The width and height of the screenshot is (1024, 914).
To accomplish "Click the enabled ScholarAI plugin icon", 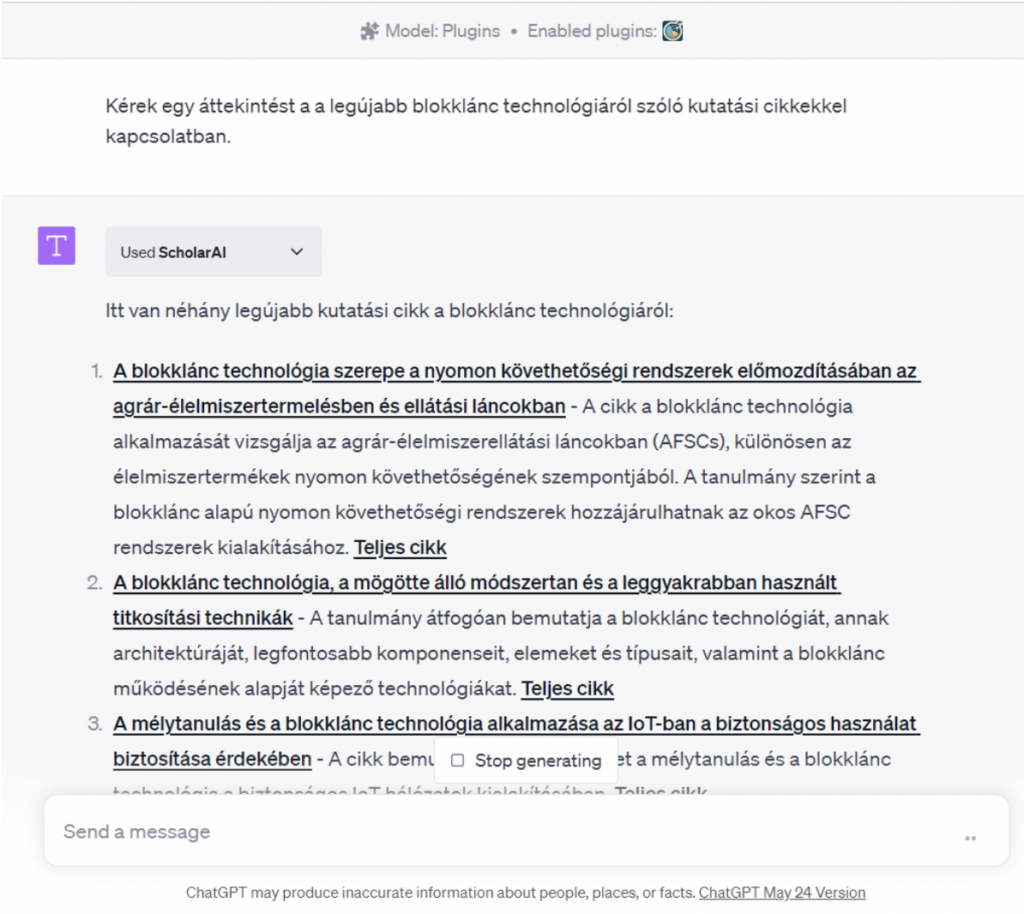I will tap(673, 31).
